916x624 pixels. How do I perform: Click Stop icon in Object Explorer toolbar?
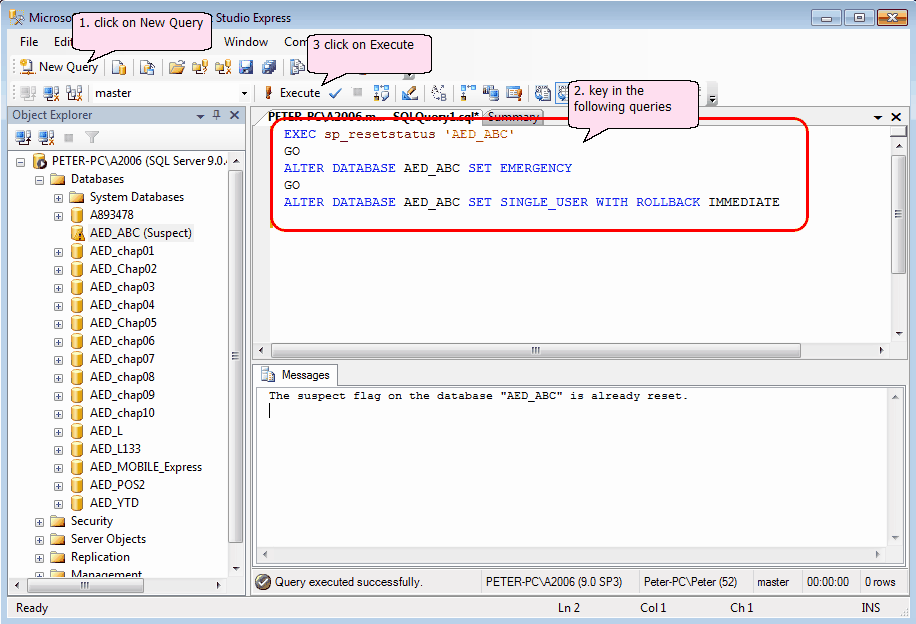68,138
